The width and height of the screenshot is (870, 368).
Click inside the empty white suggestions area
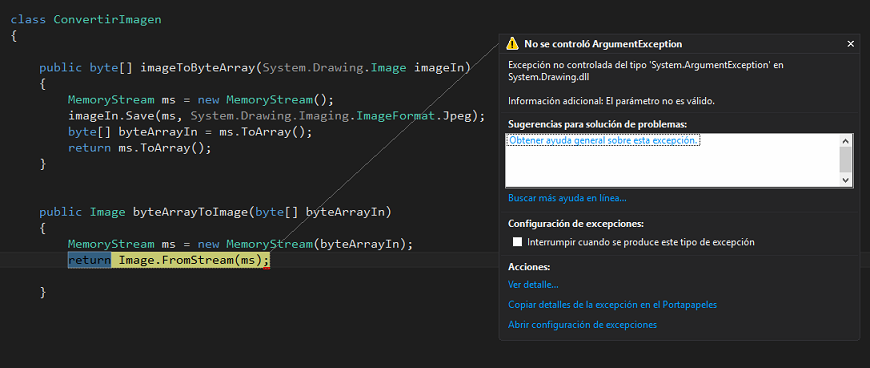pos(671,167)
